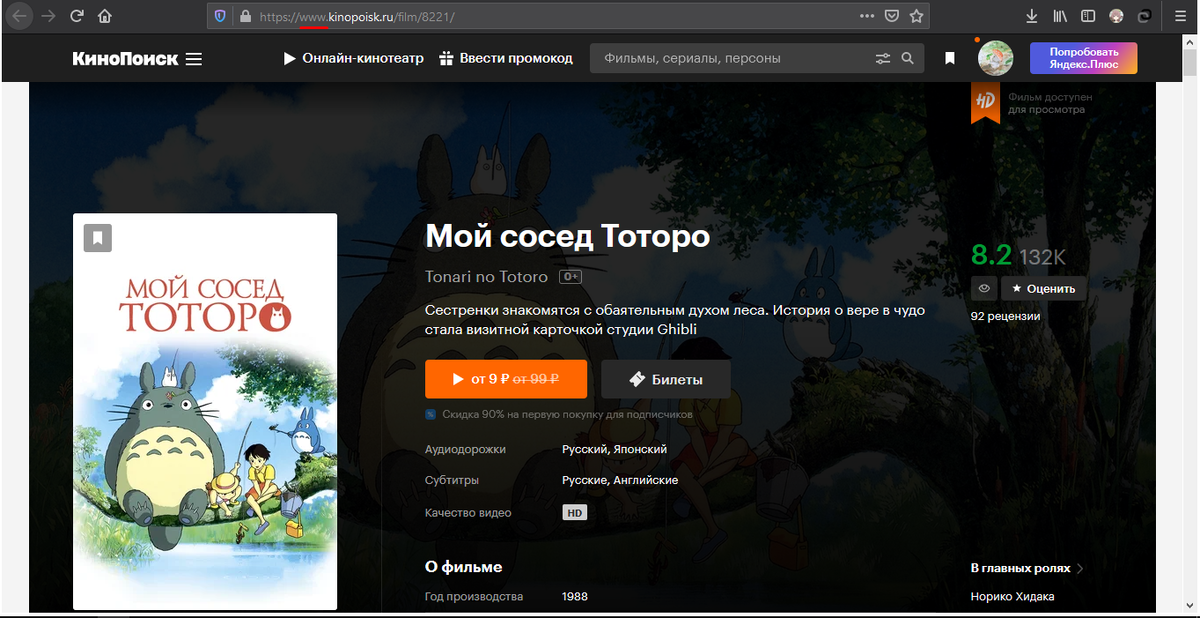Image resolution: width=1200 pixels, height=618 pixels.
Task: Click the Tonari no Totoro original title
Action: [x=486, y=276]
